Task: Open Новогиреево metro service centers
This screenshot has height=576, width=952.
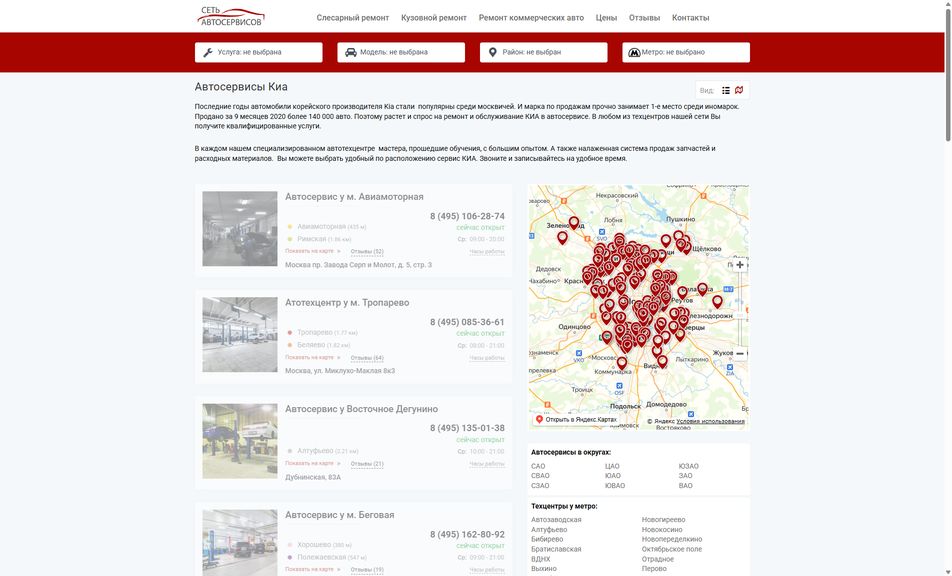Action: tap(664, 520)
